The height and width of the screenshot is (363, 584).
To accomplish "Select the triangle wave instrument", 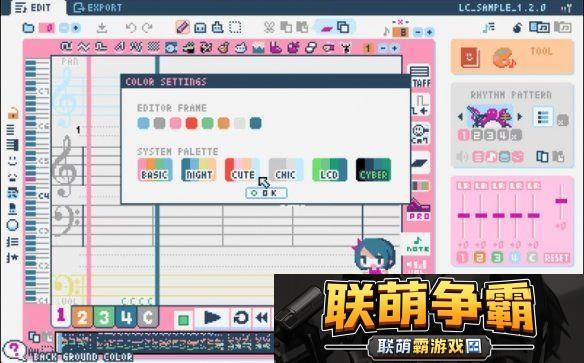I will pyautogui.click(x=83, y=47).
